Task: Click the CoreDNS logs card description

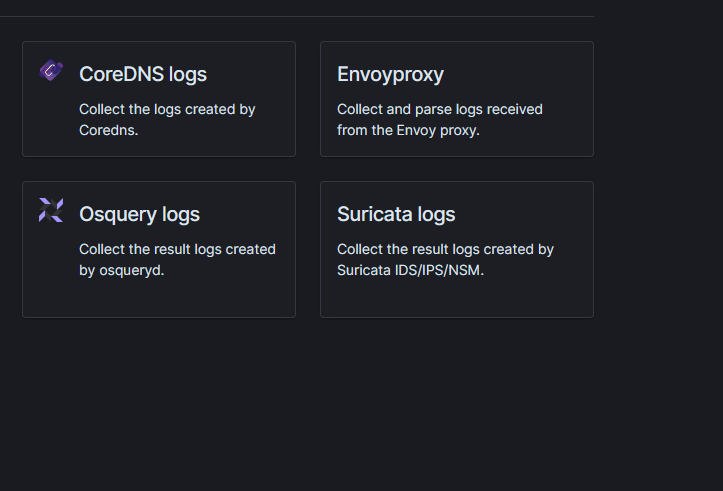Action: tap(167, 119)
